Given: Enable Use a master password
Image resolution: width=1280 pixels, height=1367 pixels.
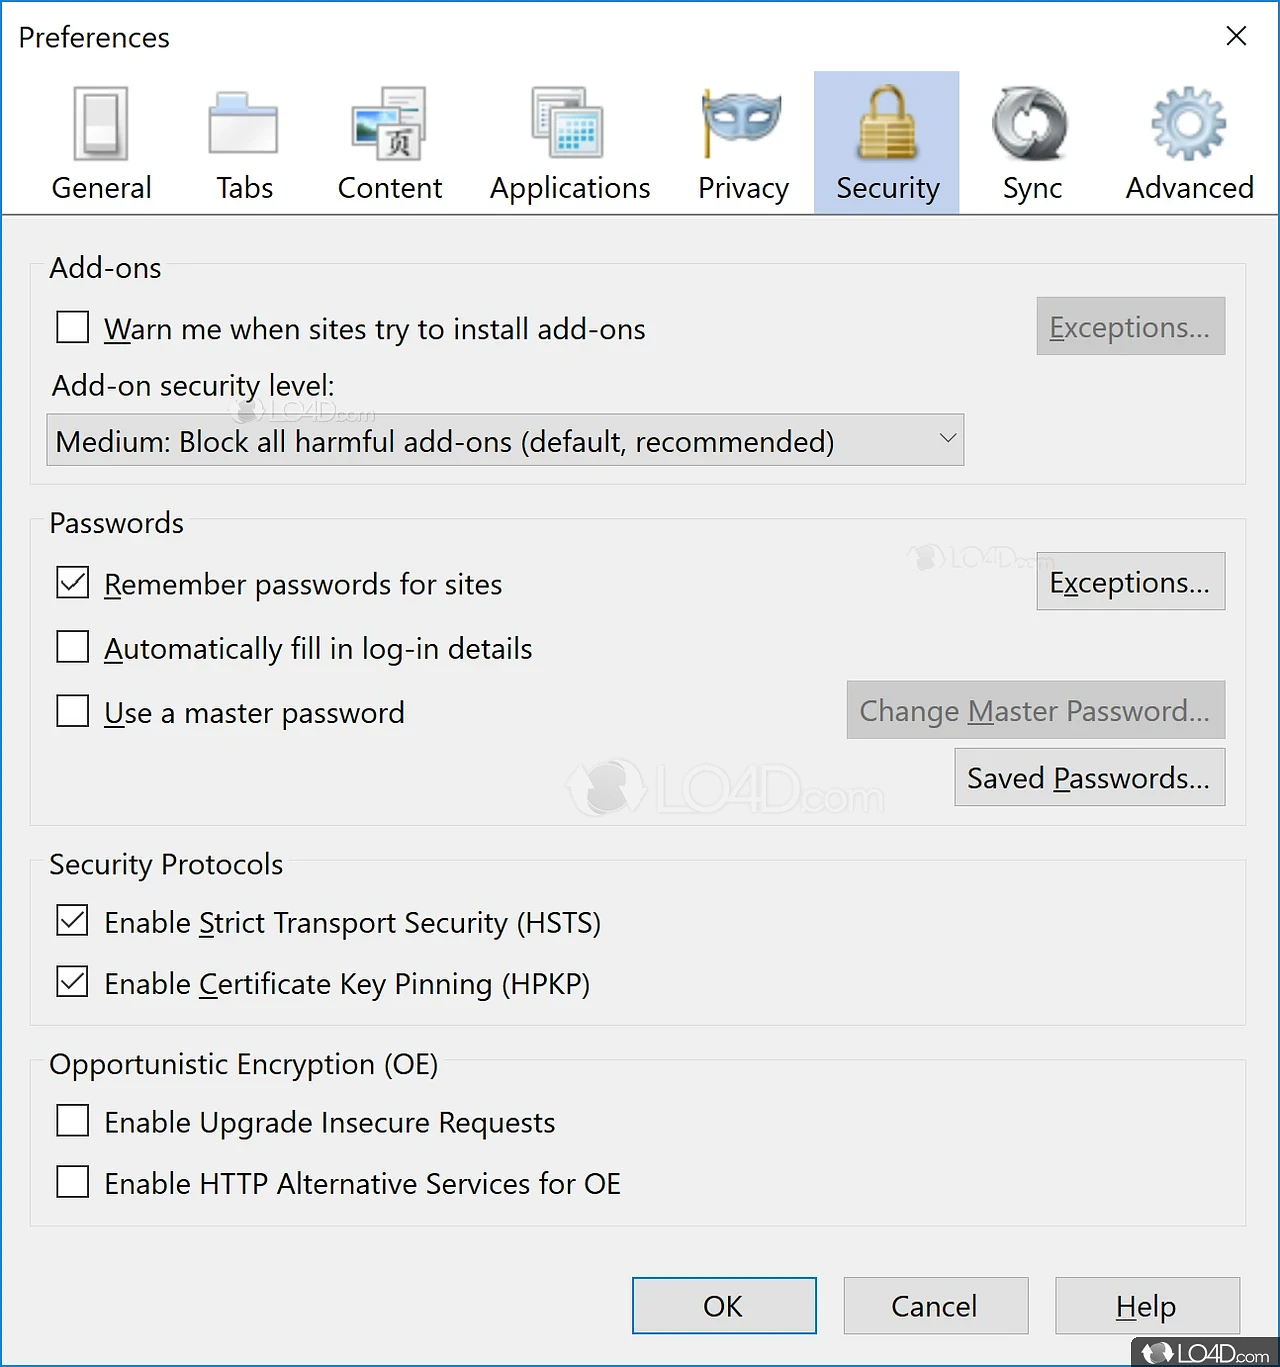Looking at the screenshot, I should point(73,711).
